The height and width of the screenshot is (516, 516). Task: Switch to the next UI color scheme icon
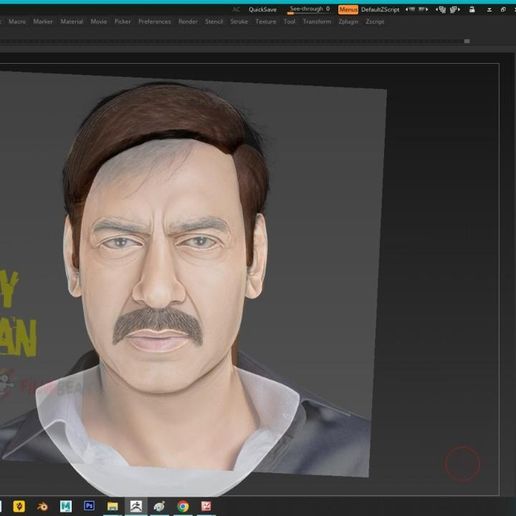click(x=455, y=10)
